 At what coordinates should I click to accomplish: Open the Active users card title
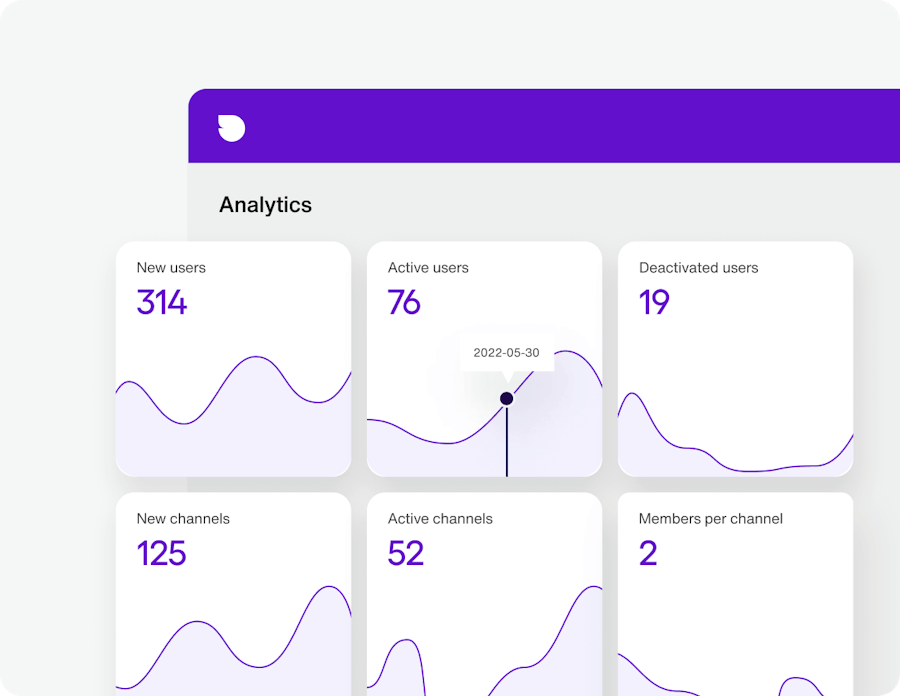(x=428, y=268)
